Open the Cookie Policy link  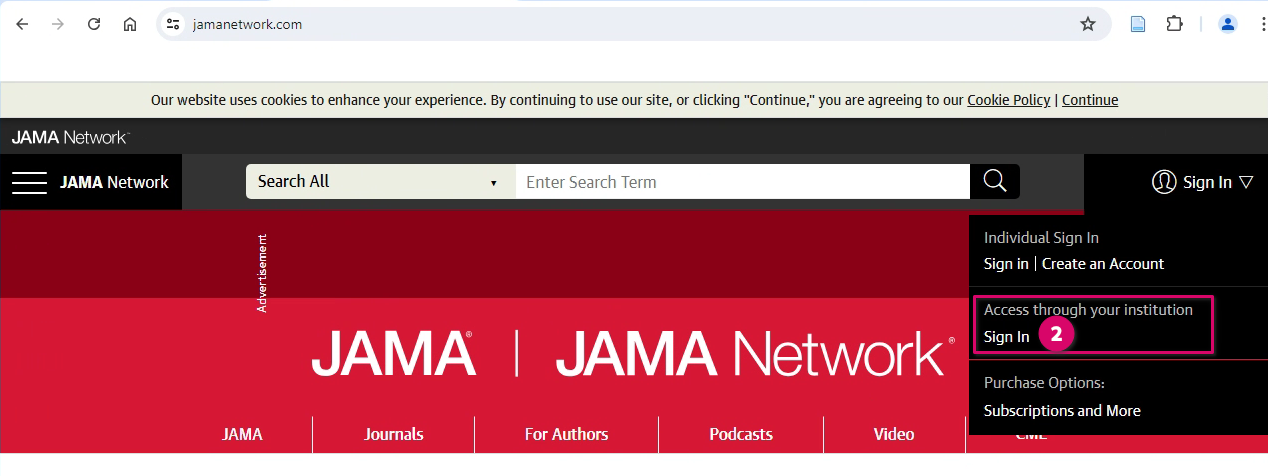[1008, 100]
